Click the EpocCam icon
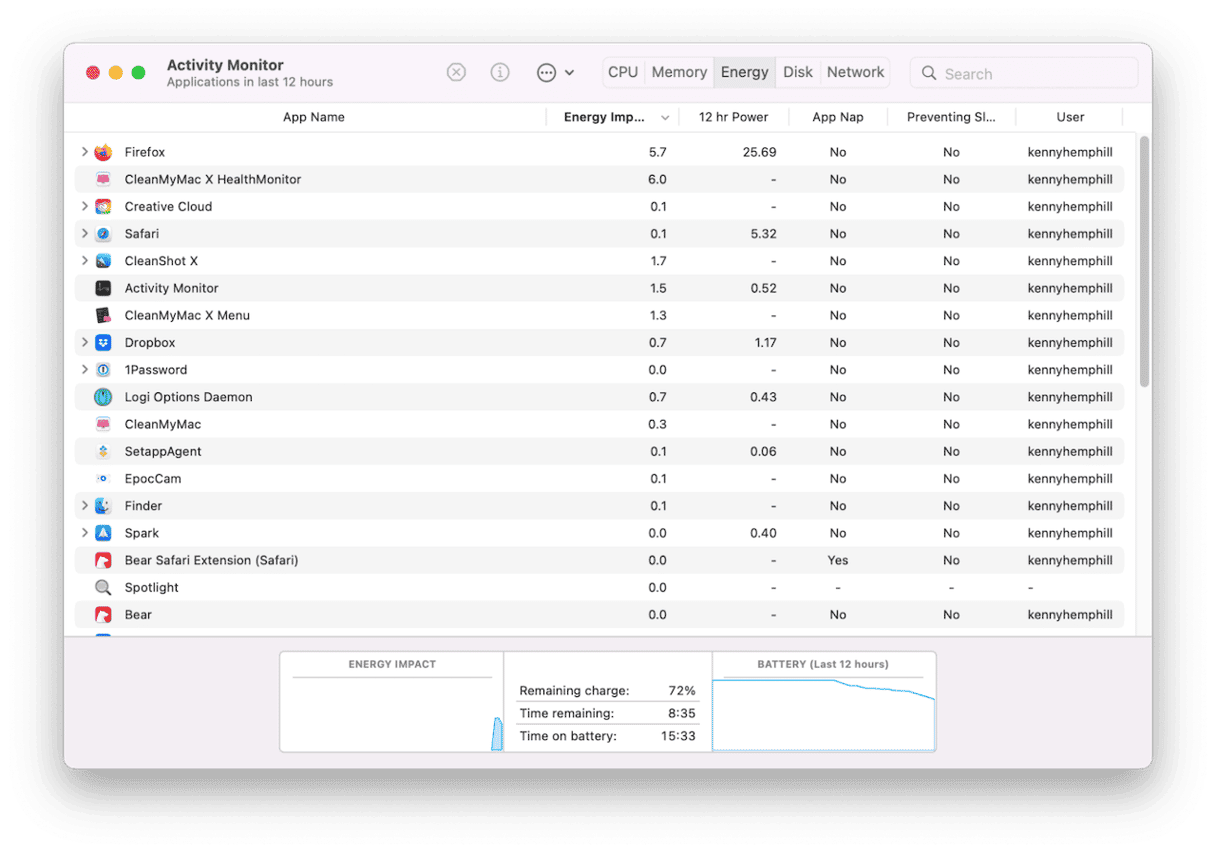This screenshot has height=853, width=1216. pyautogui.click(x=103, y=479)
